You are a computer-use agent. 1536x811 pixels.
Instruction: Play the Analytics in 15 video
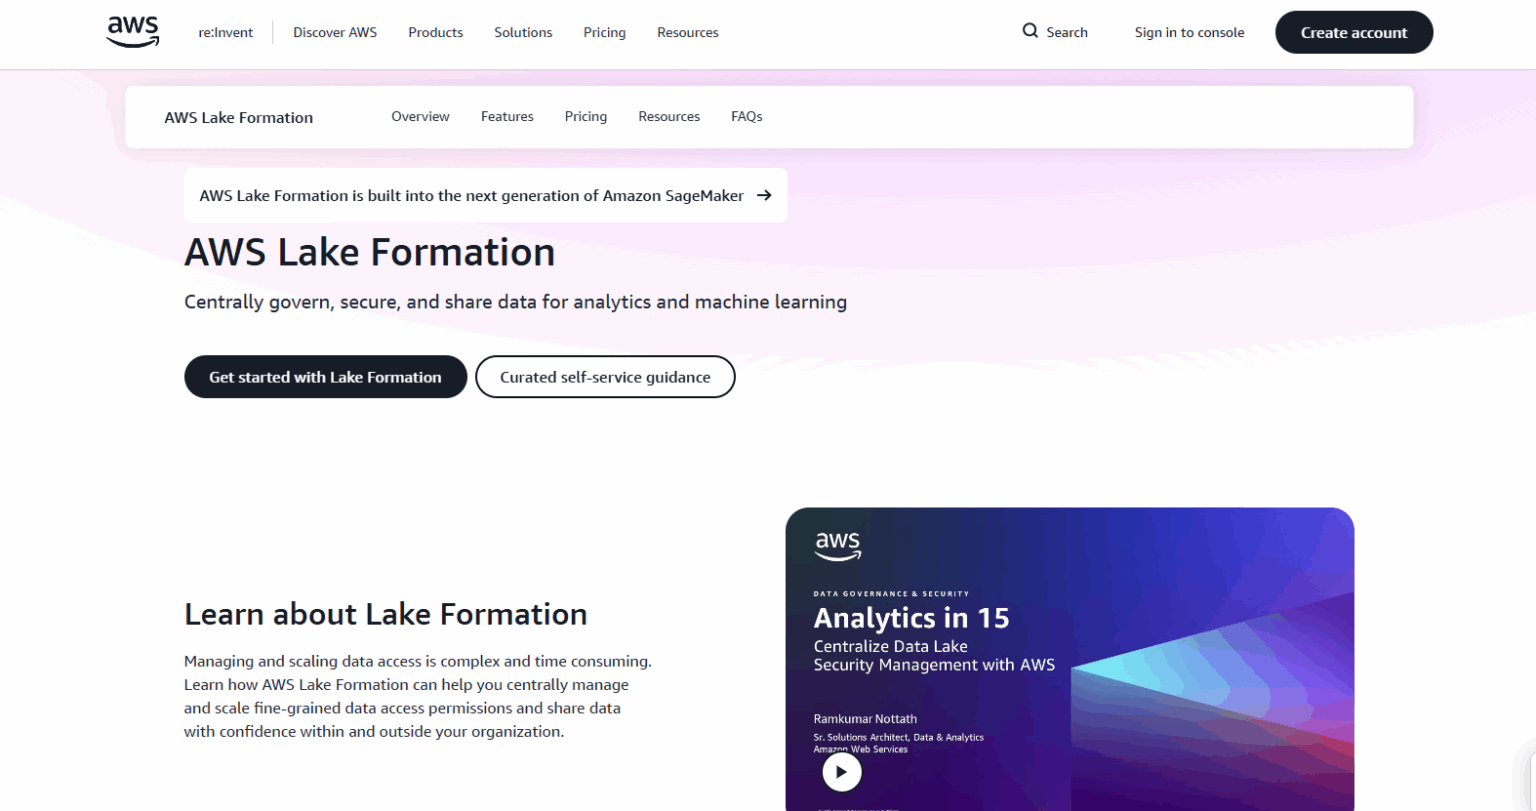click(841, 772)
